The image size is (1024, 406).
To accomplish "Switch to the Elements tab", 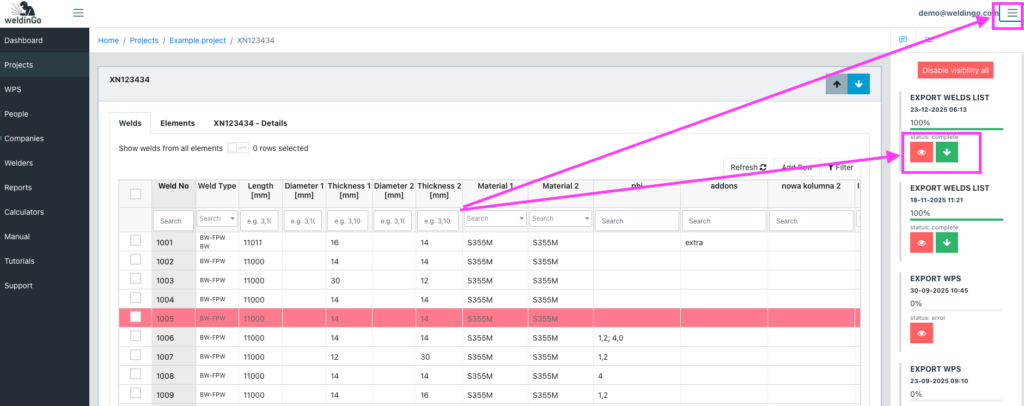I will (177, 123).
